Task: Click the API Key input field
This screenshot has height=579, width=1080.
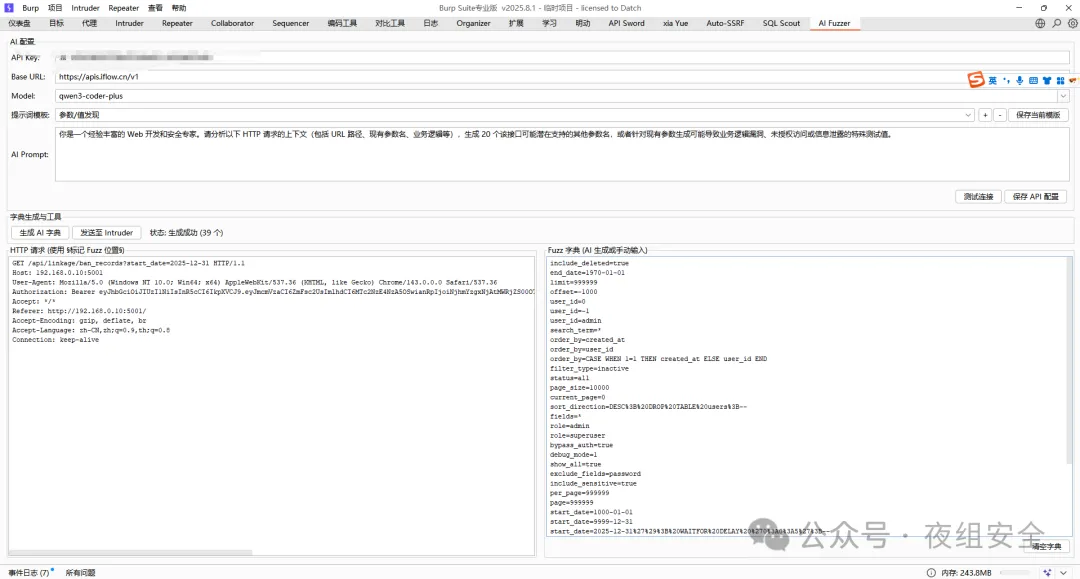Action: tap(562, 58)
